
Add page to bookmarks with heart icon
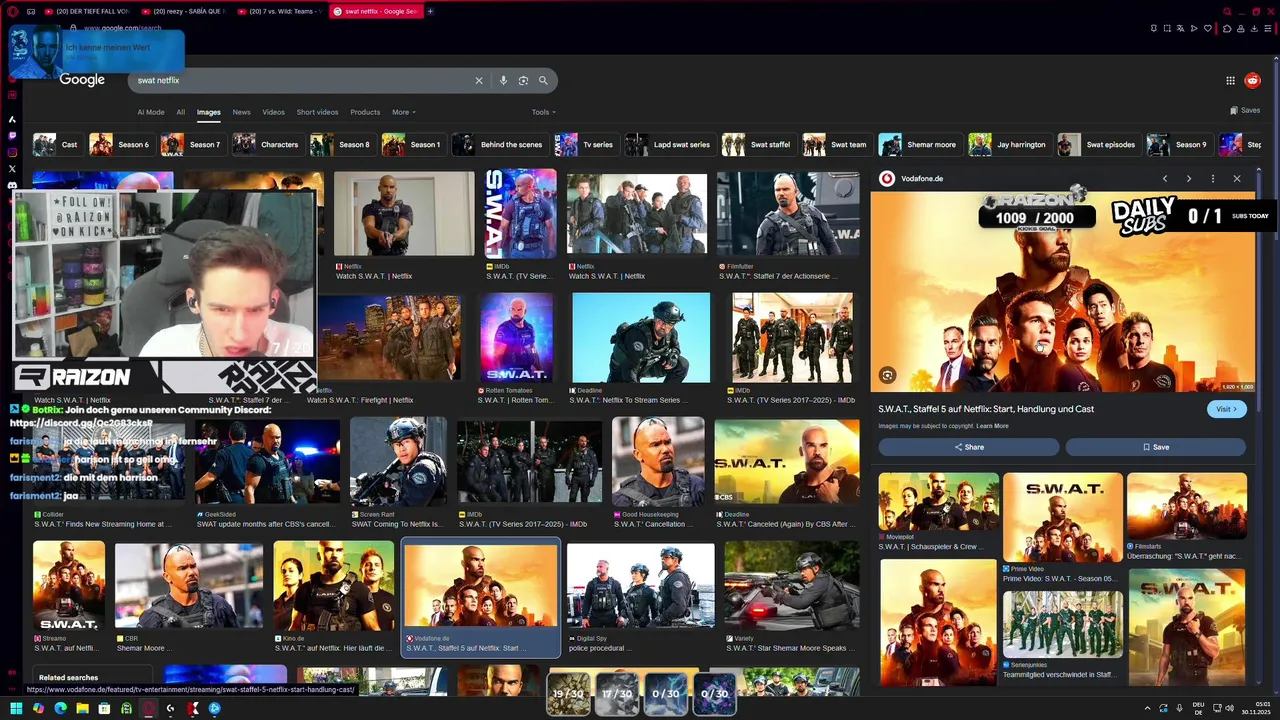pos(1206,28)
